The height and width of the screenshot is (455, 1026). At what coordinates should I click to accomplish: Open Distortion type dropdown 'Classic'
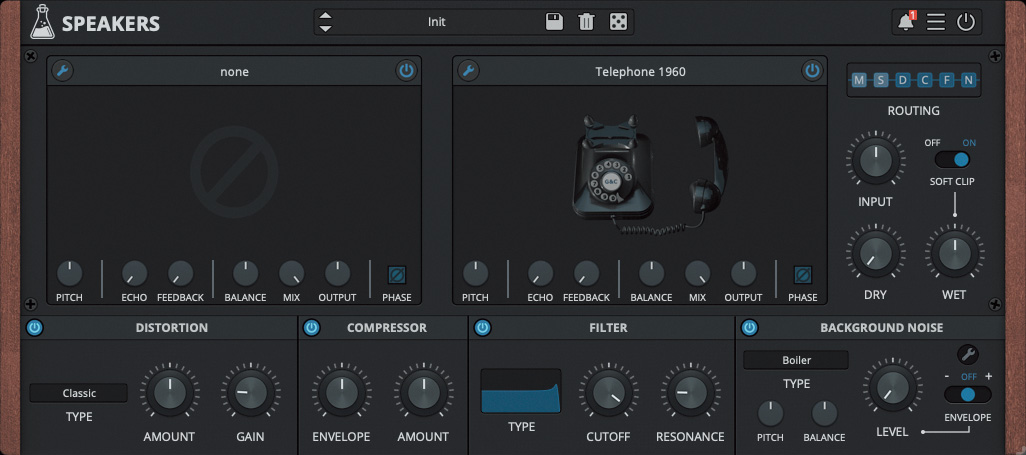pos(79,393)
